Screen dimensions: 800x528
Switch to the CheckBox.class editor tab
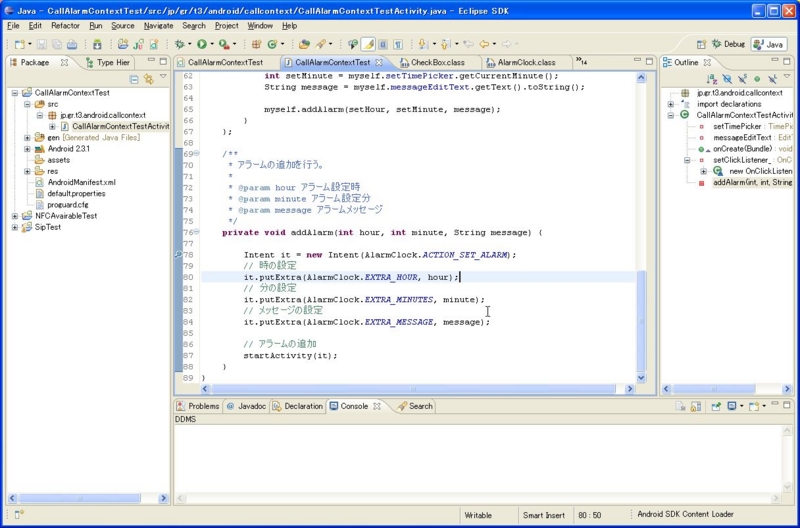pyautogui.click(x=432, y=63)
